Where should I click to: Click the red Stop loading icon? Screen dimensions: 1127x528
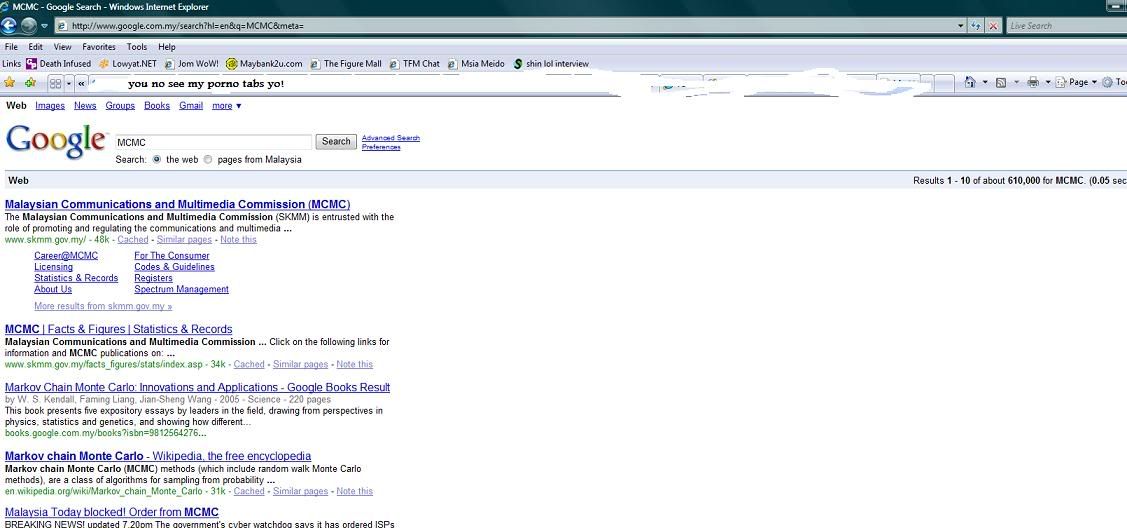pos(993,26)
